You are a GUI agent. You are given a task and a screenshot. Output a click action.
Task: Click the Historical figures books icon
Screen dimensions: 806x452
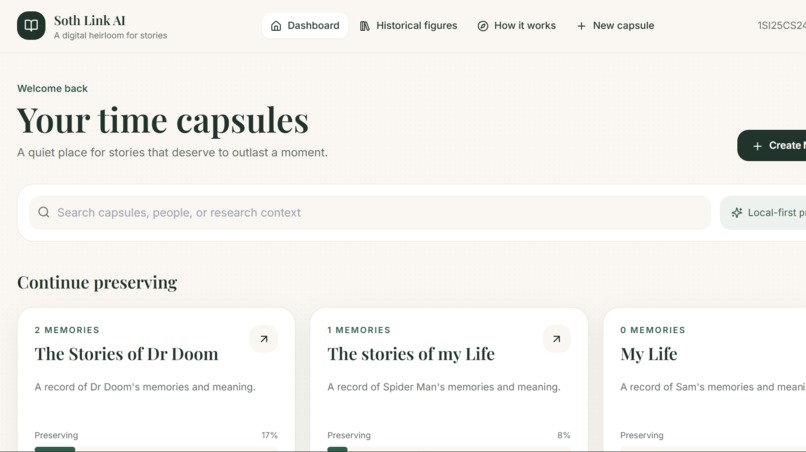tap(364, 26)
